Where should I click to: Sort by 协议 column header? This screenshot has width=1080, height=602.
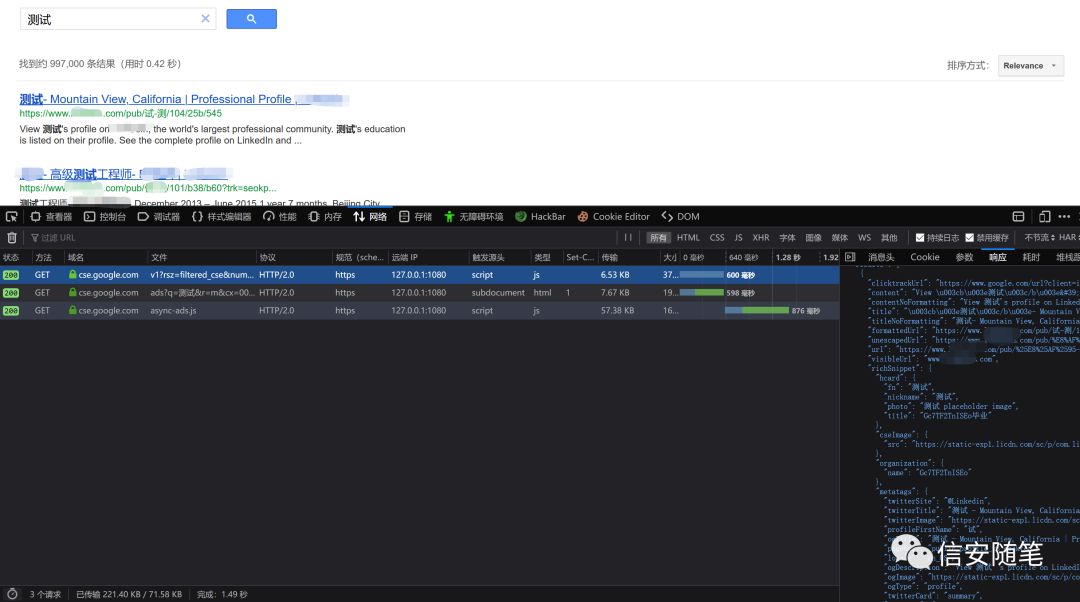pyautogui.click(x=294, y=258)
